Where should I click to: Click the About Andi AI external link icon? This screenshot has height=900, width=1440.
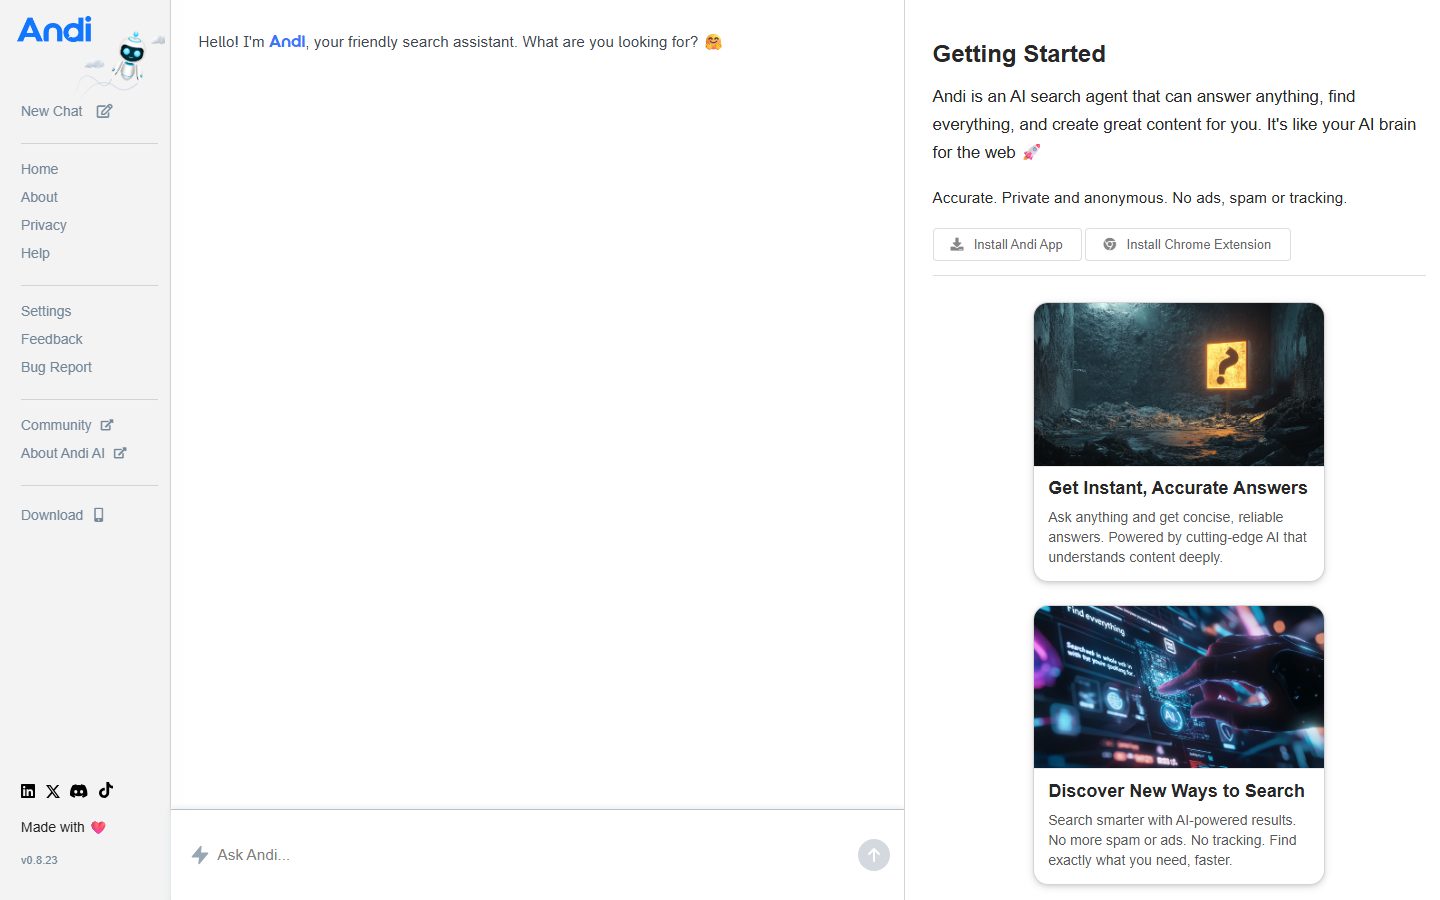[x=120, y=453]
